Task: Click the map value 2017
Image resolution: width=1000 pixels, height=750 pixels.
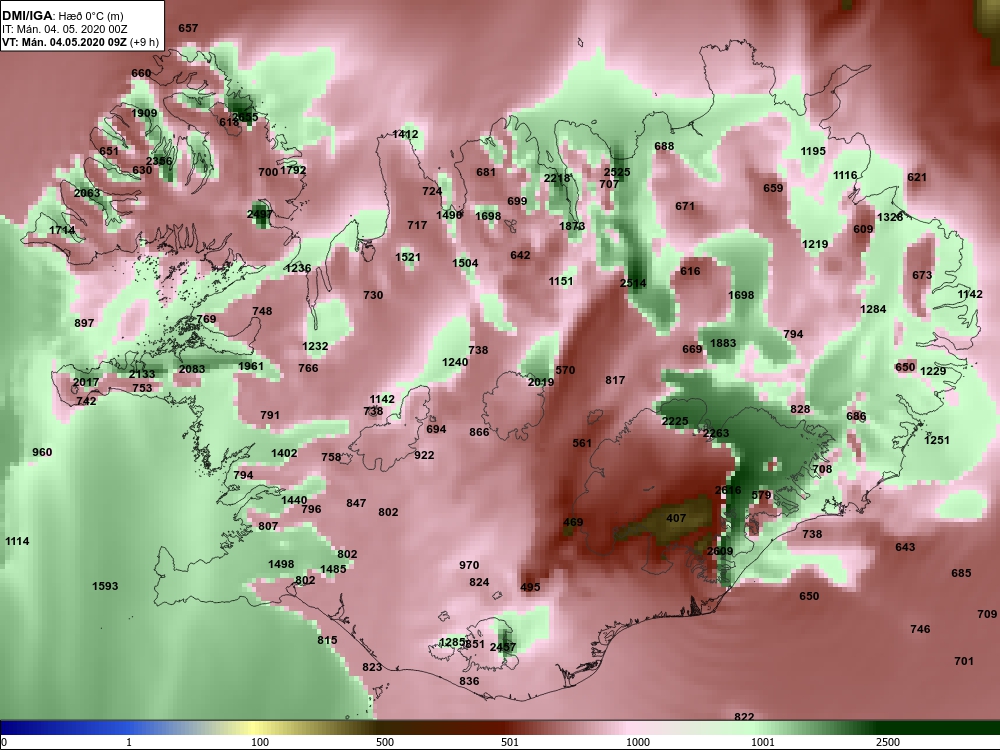Action: tap(85, 382)
